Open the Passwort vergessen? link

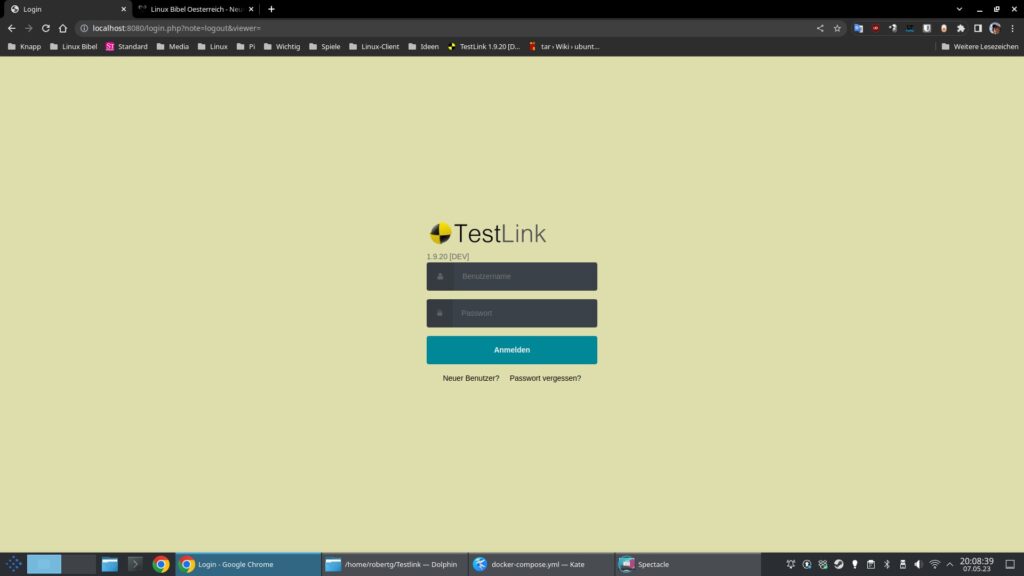[545, 378]
